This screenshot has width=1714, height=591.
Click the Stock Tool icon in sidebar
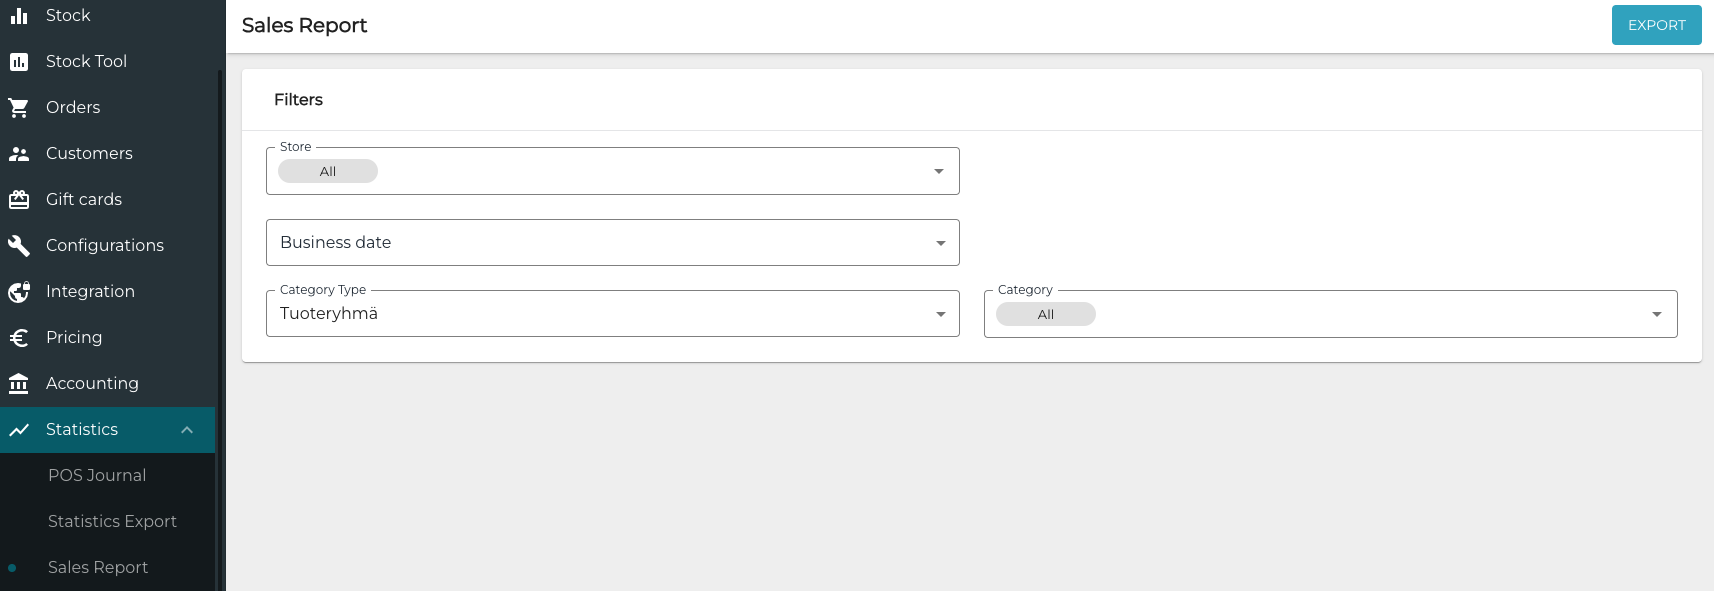coord(19,62)
